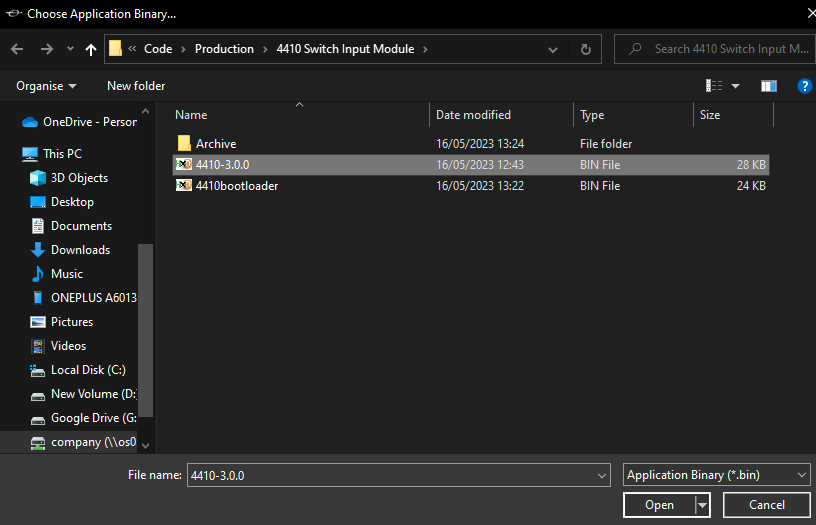816x525 pixels.
Task: Select the 4410-3.0.0 BIN file icon
Action: click(184, 164)
